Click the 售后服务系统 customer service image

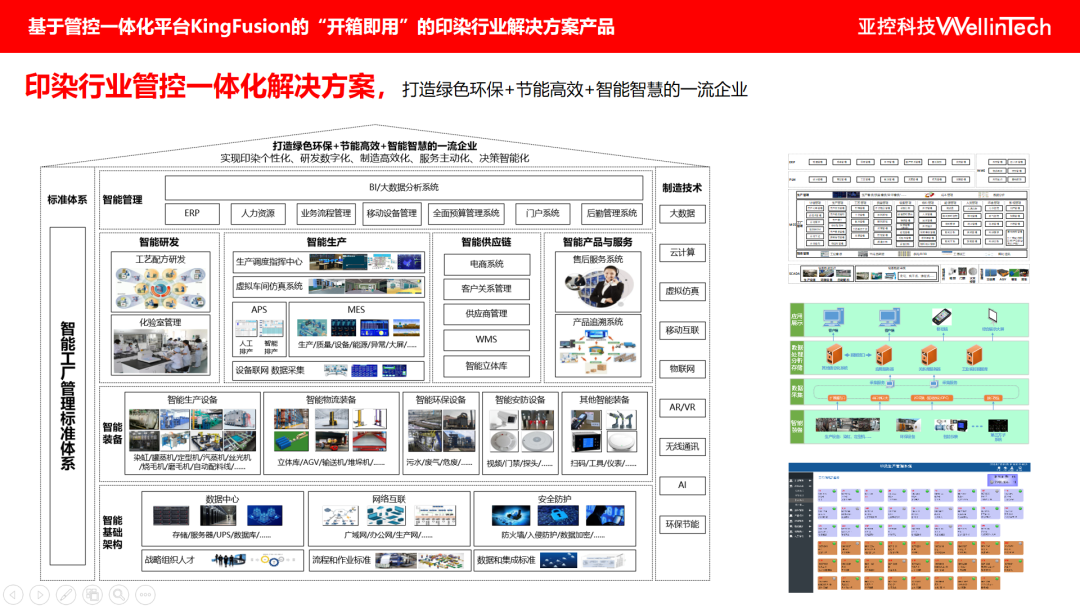[x=598, y=288]
